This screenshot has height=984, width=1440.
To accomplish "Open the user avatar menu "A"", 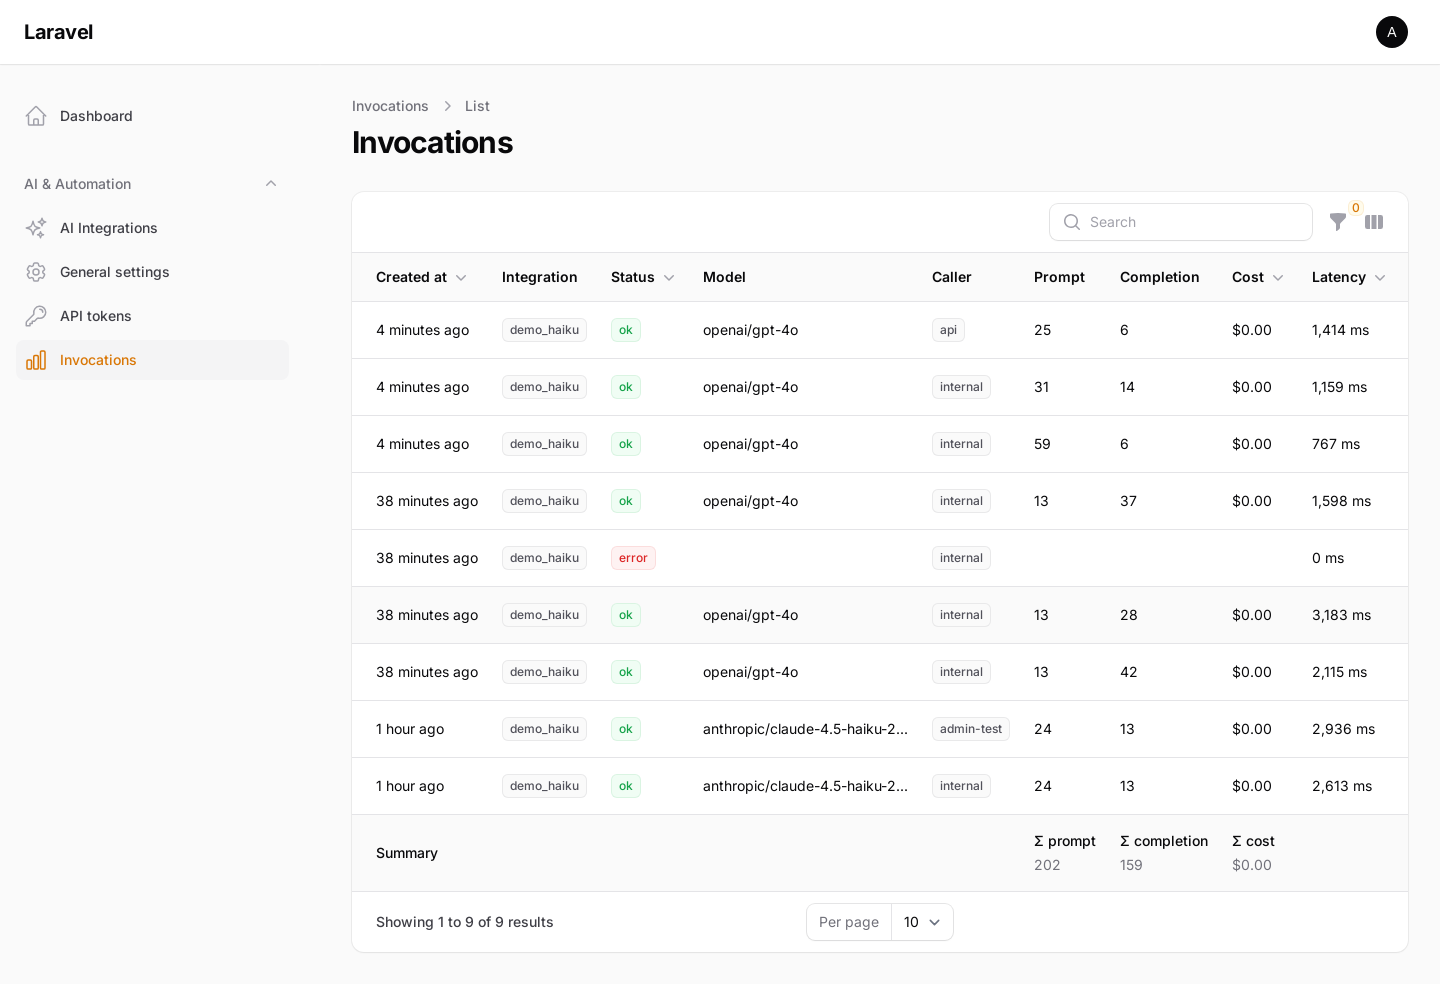I will 1392,32.
